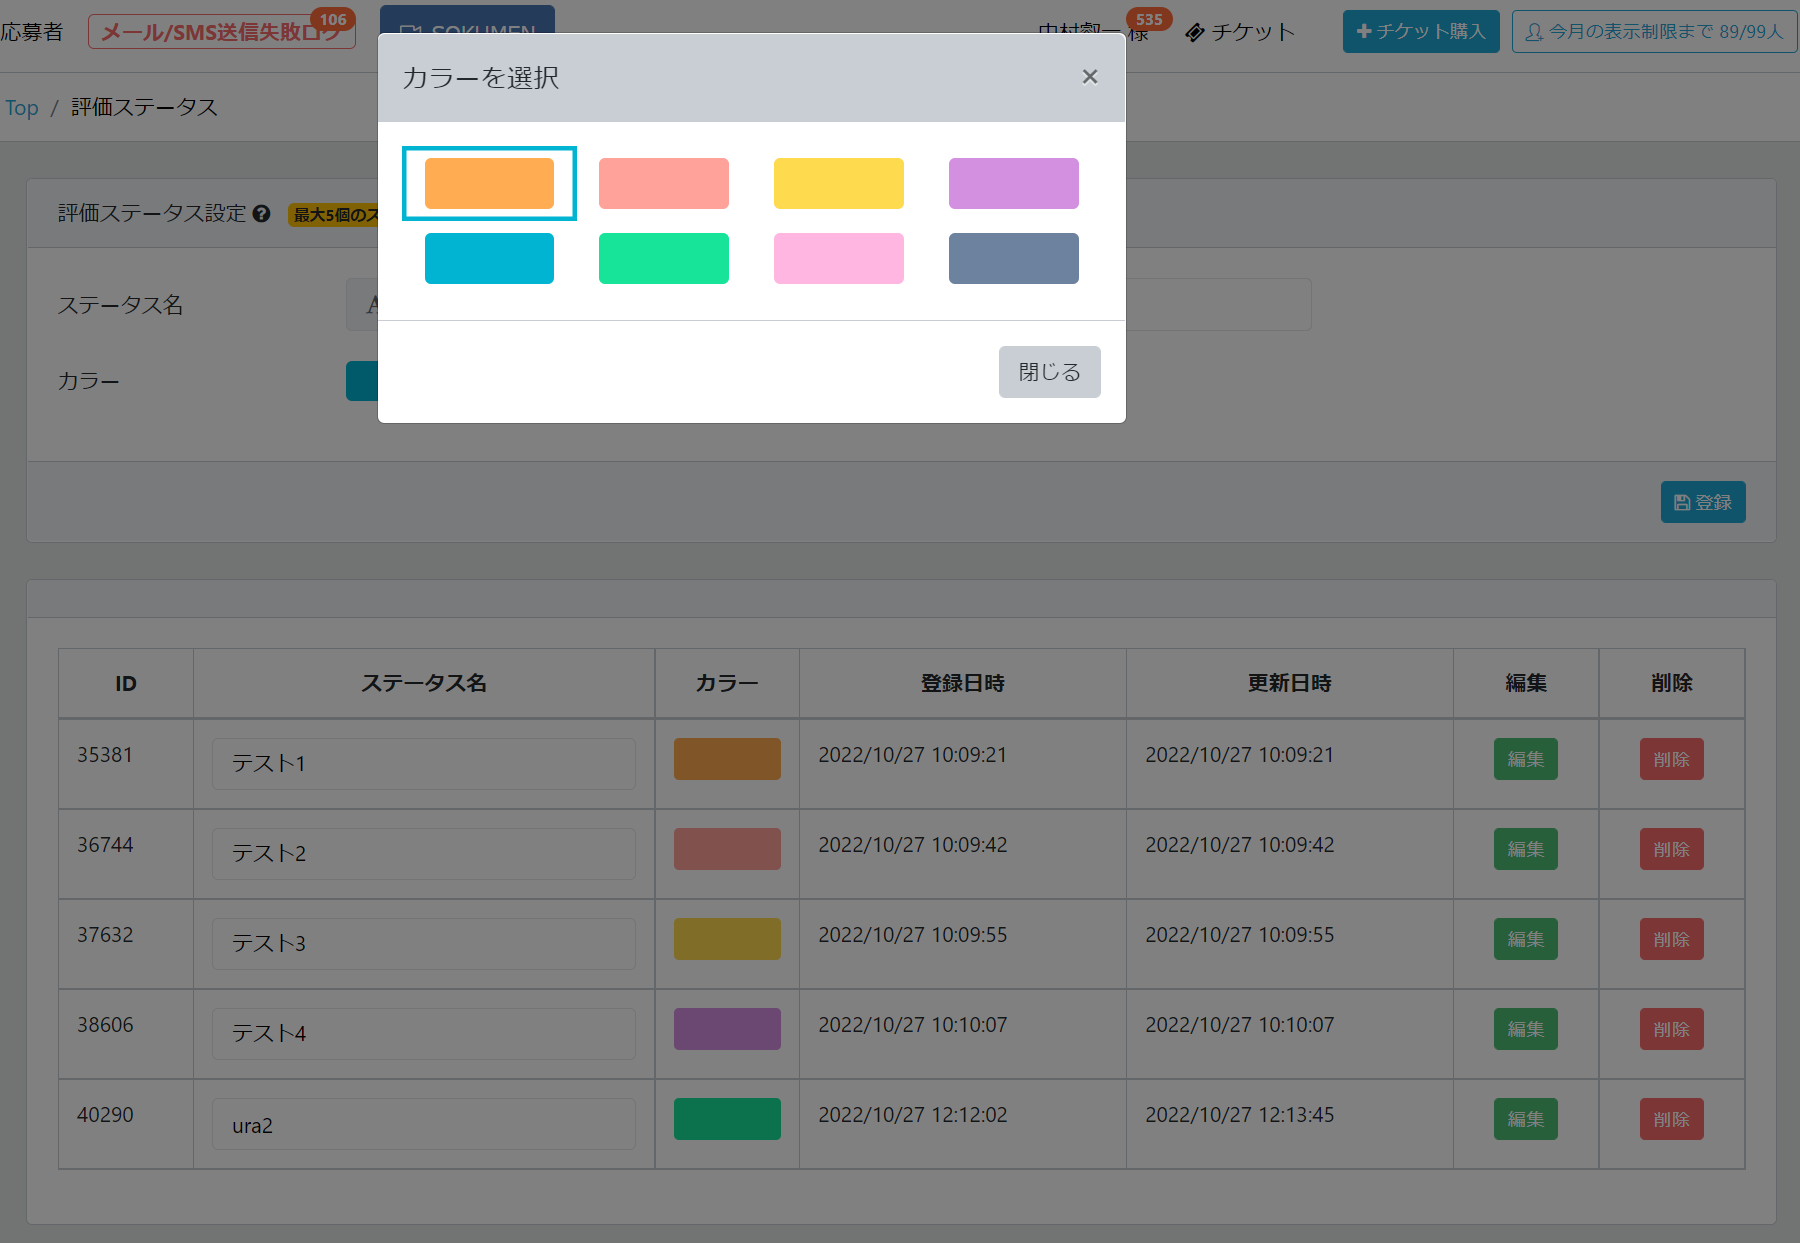Click the help question mark icon

click(262, 214)
